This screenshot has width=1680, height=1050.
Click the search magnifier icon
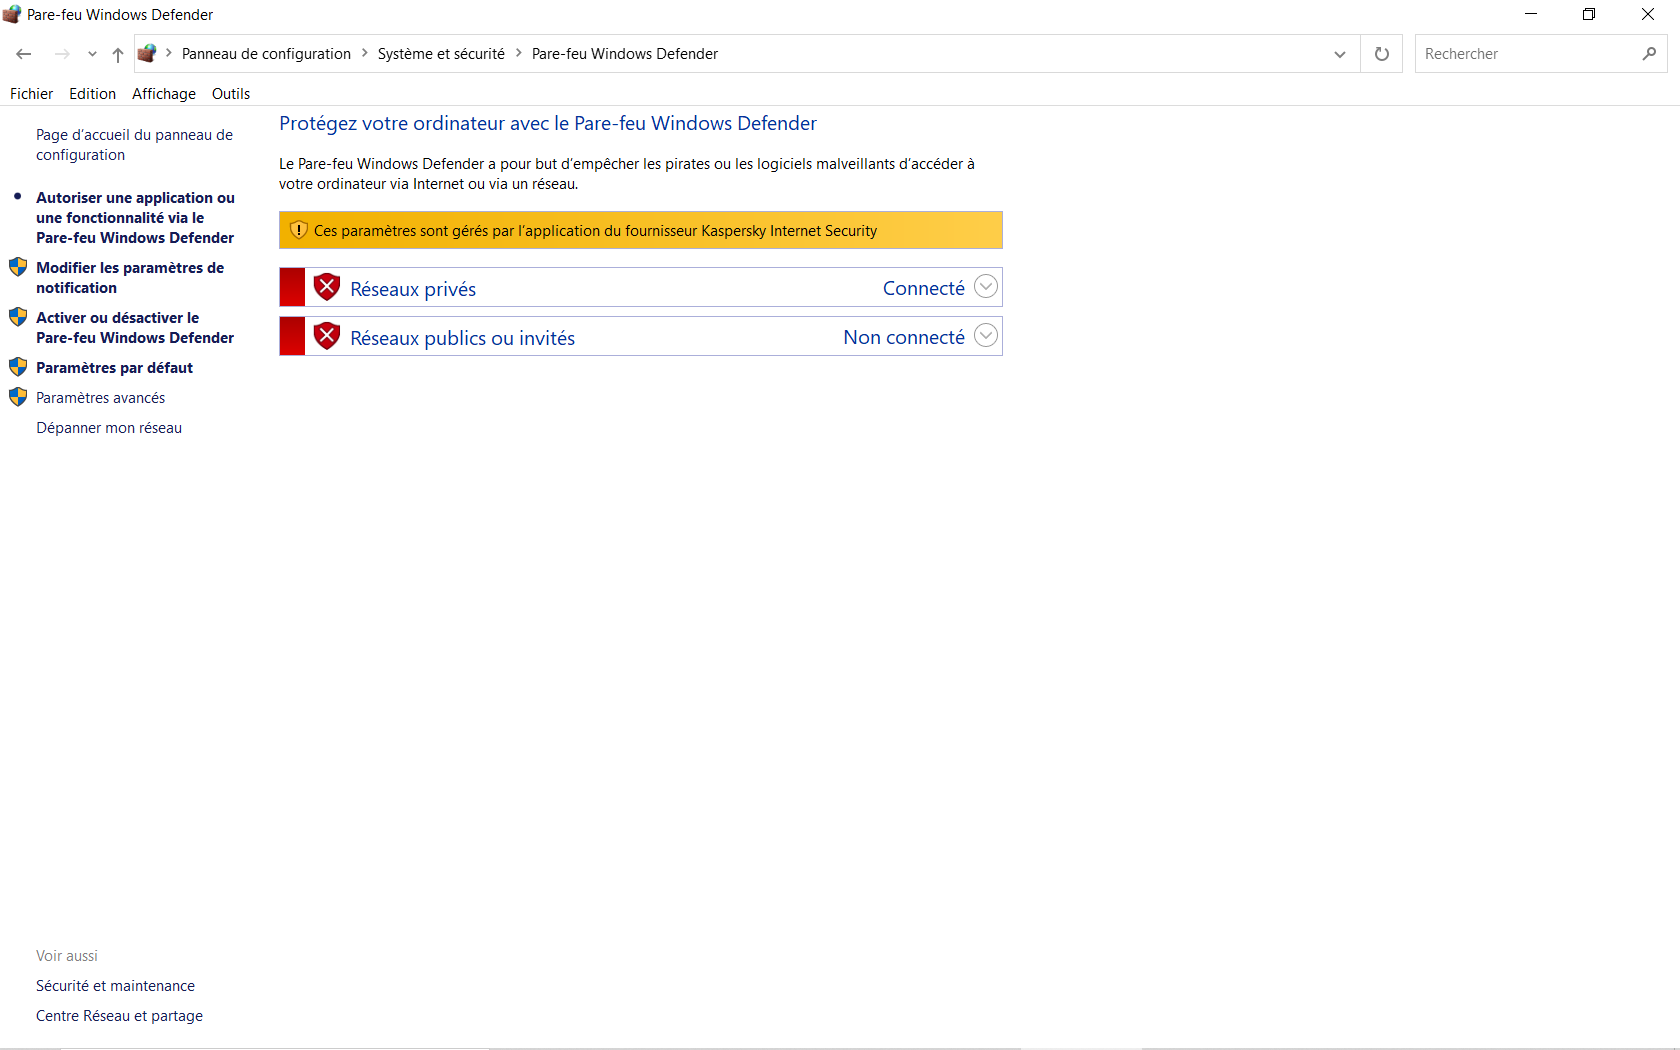tap(1649, 54)
